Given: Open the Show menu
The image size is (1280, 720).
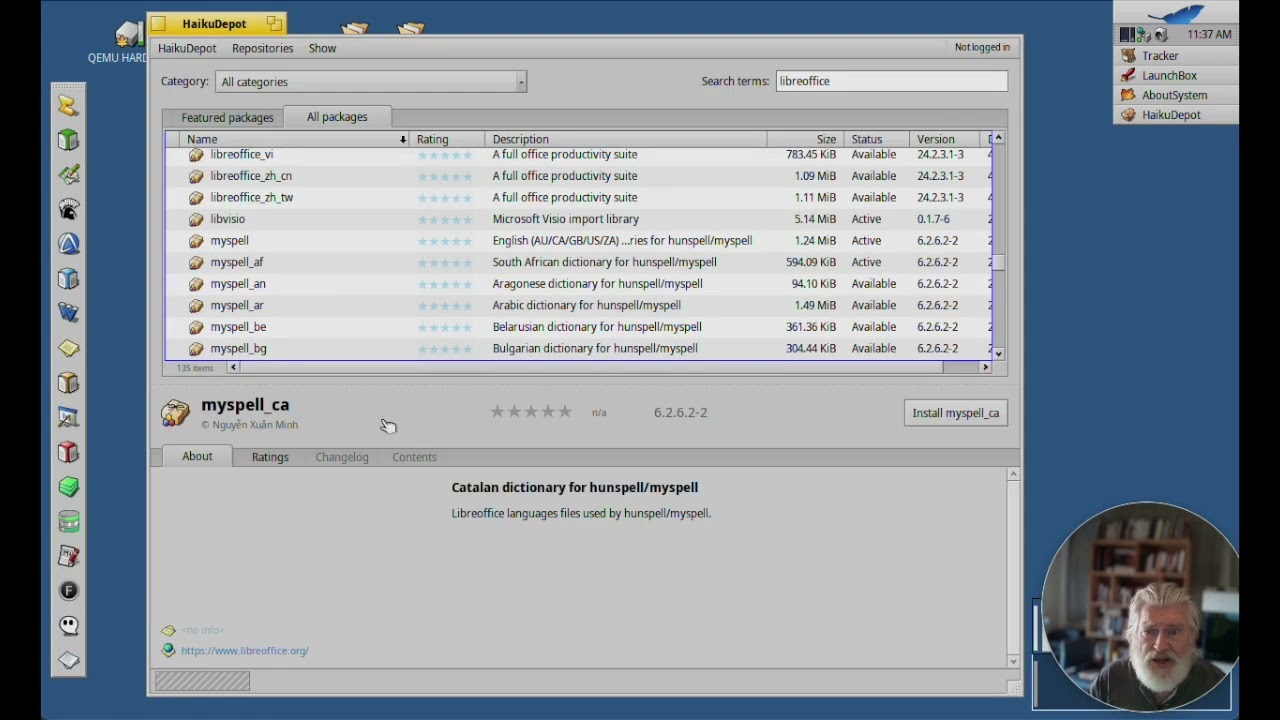Looking at the screenshot, I should (x=322, y=48).
